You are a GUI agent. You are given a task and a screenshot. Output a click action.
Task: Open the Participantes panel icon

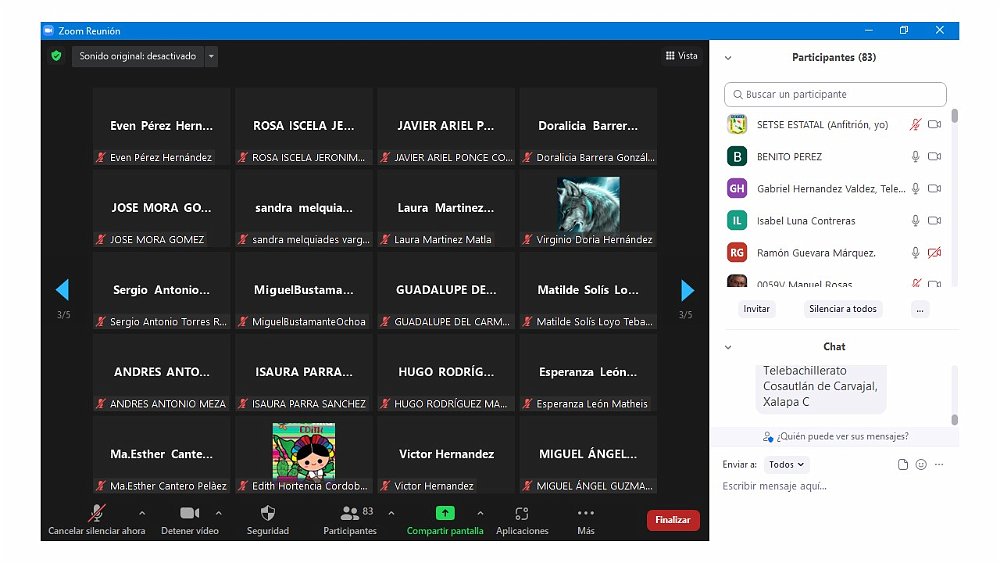coord(349,513)
